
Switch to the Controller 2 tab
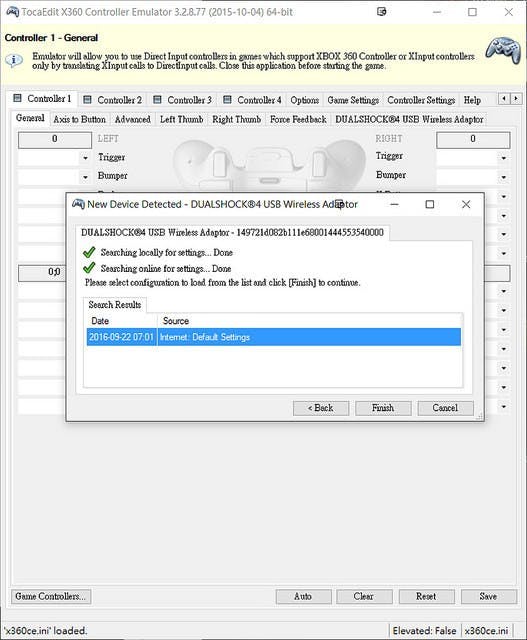click(x=112, y=100)
